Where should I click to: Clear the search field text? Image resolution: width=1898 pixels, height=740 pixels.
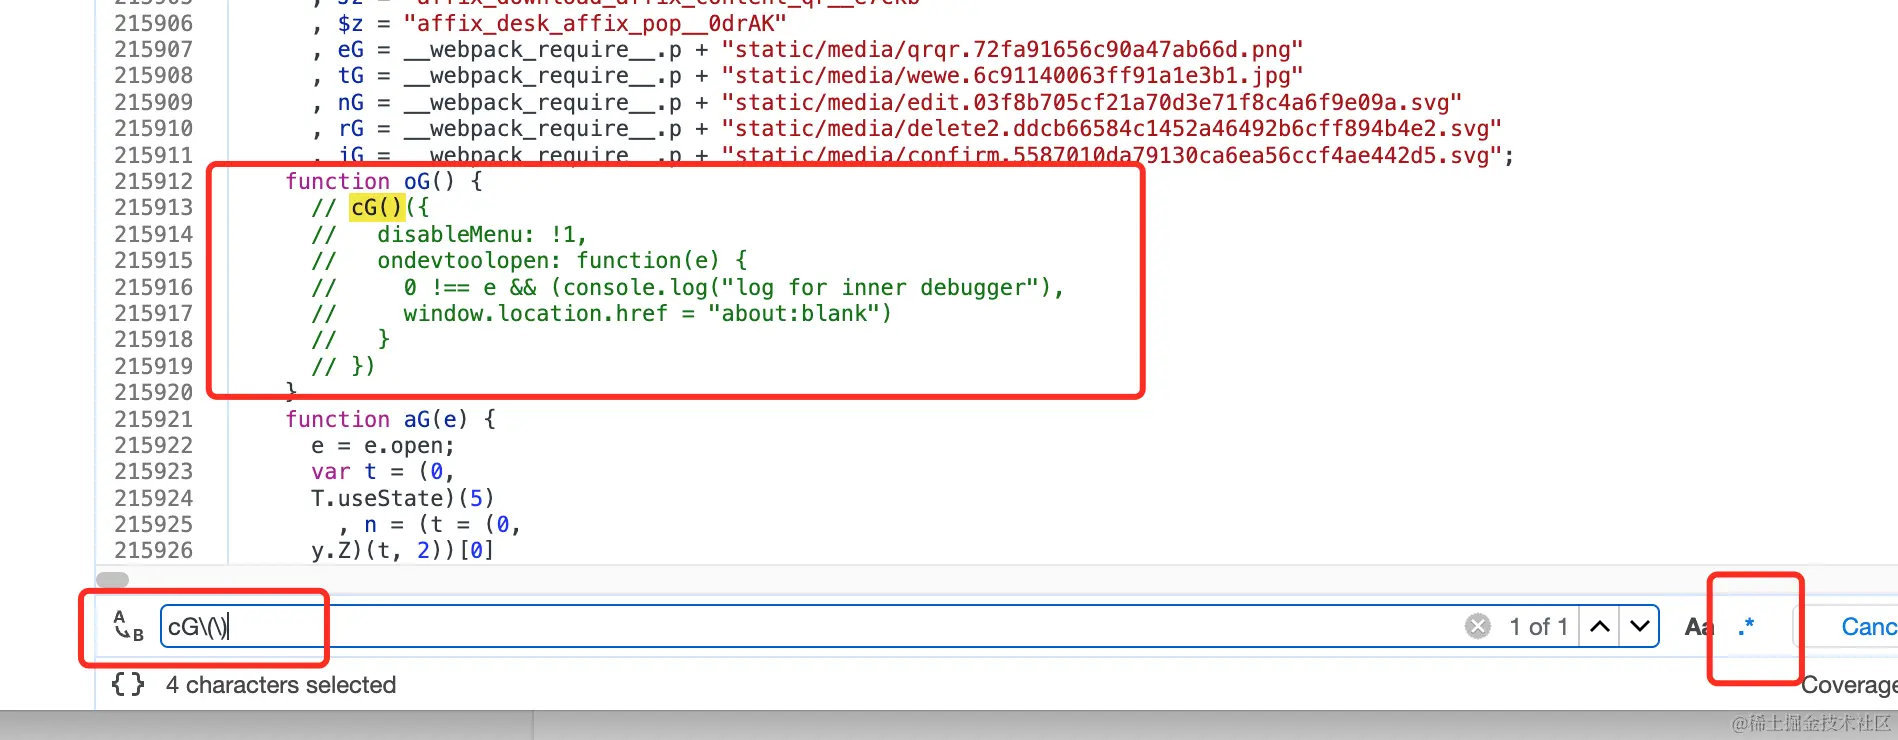(1477, 626)
